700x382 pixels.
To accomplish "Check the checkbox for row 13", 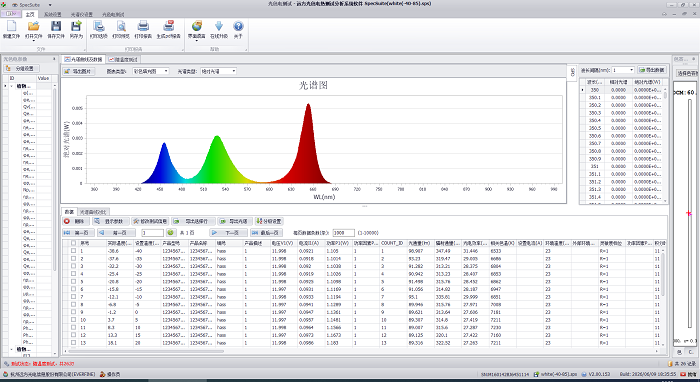I will pos(73,343).
